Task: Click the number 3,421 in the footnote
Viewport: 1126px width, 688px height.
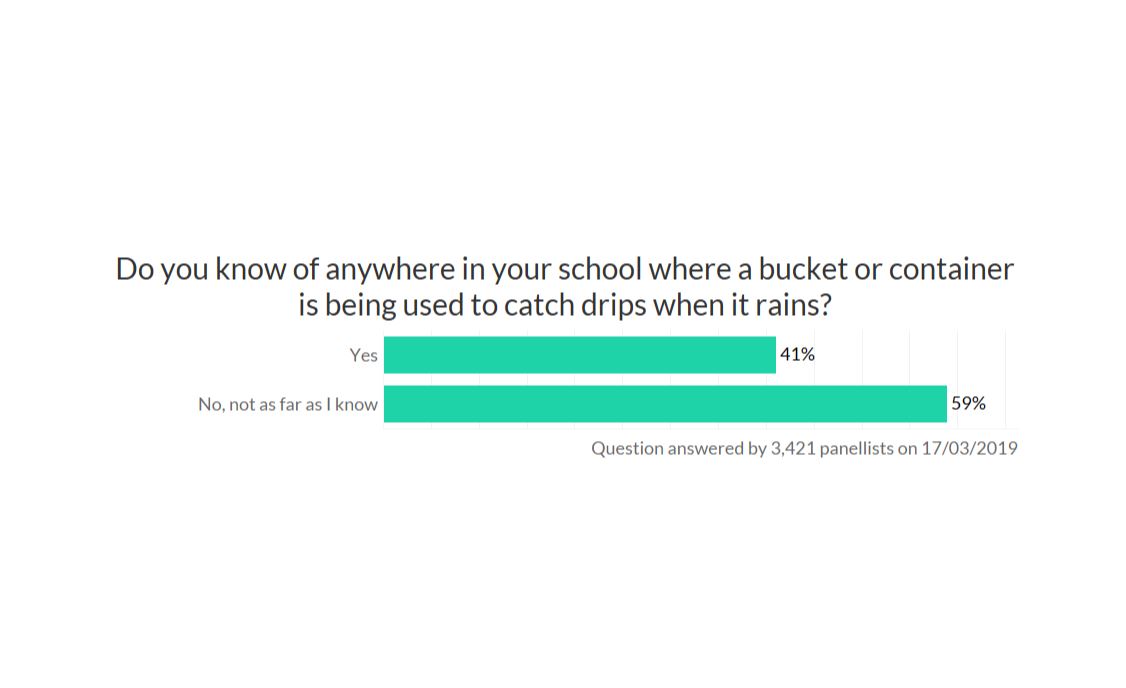Action: [x=793, y=448]
